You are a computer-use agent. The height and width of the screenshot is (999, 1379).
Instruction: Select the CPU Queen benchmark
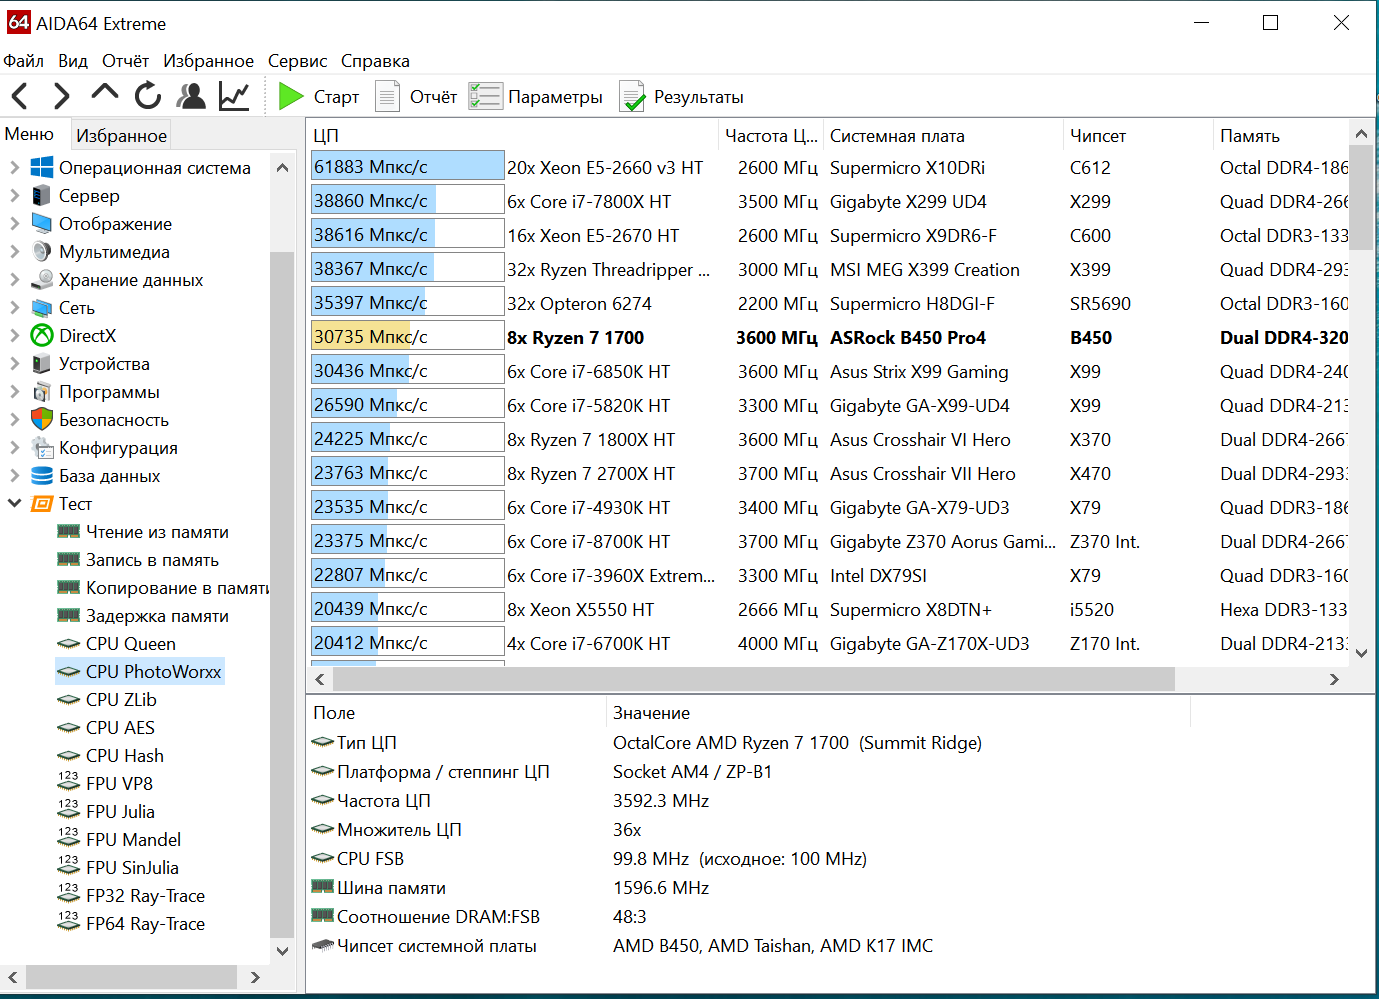point(131,644)
